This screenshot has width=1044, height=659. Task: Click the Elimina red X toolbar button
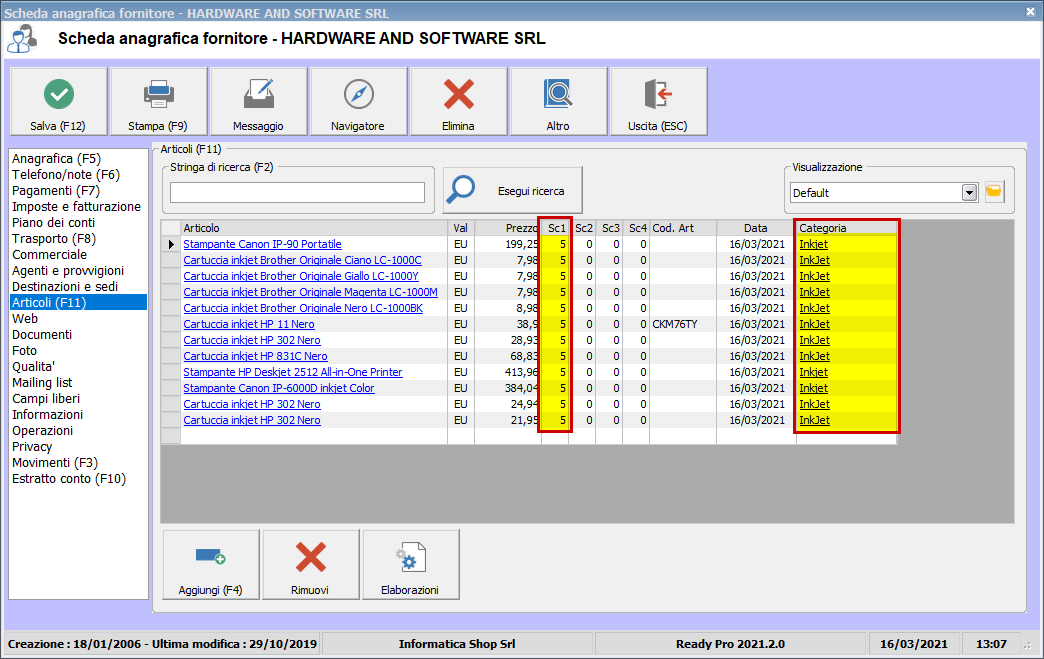click(459, 102)
